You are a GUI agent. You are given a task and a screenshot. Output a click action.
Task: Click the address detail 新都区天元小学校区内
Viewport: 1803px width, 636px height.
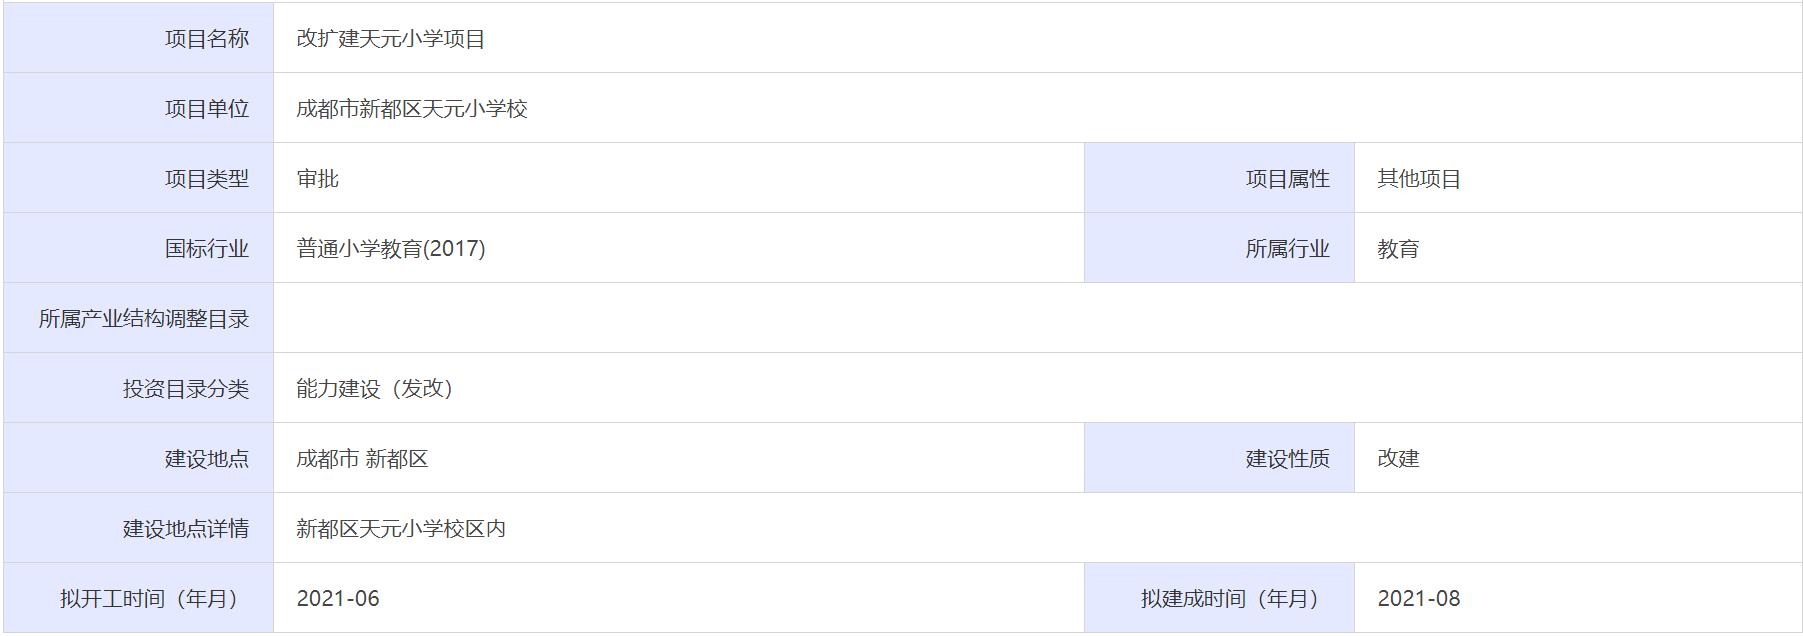(x=401, y=529)
